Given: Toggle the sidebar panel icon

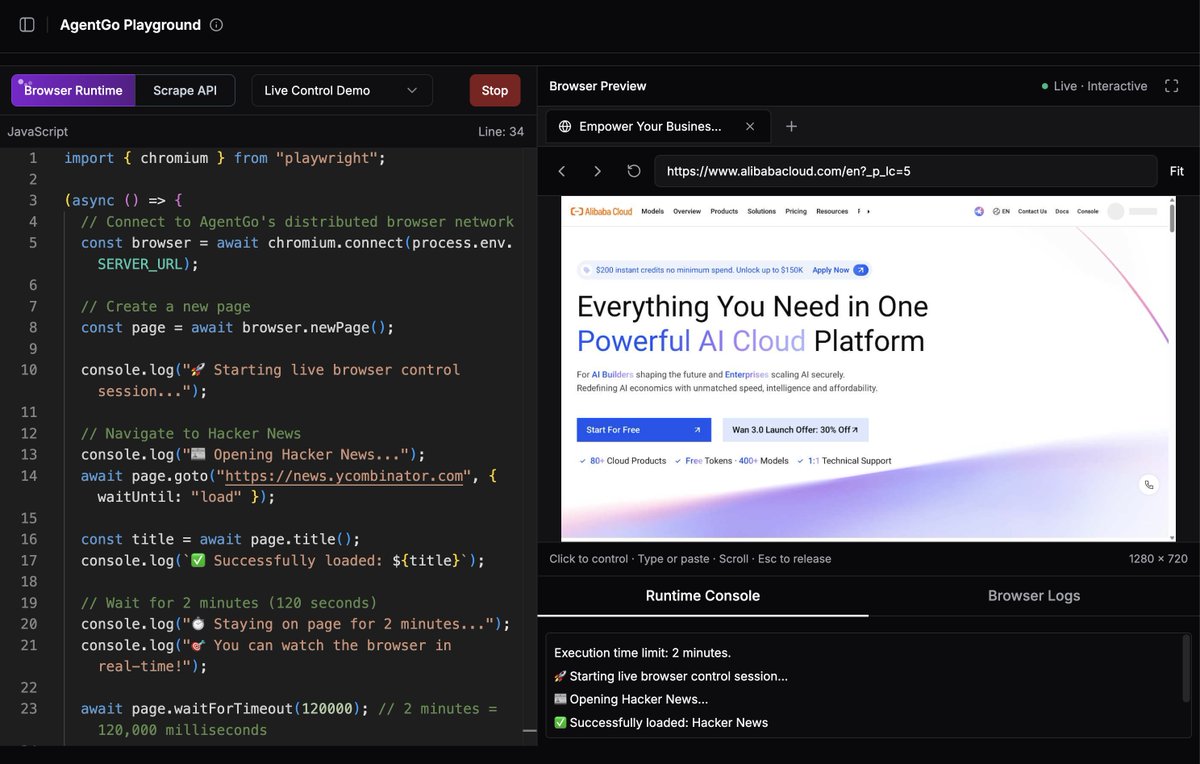Looking at the screenshot, I should (27, 25).
